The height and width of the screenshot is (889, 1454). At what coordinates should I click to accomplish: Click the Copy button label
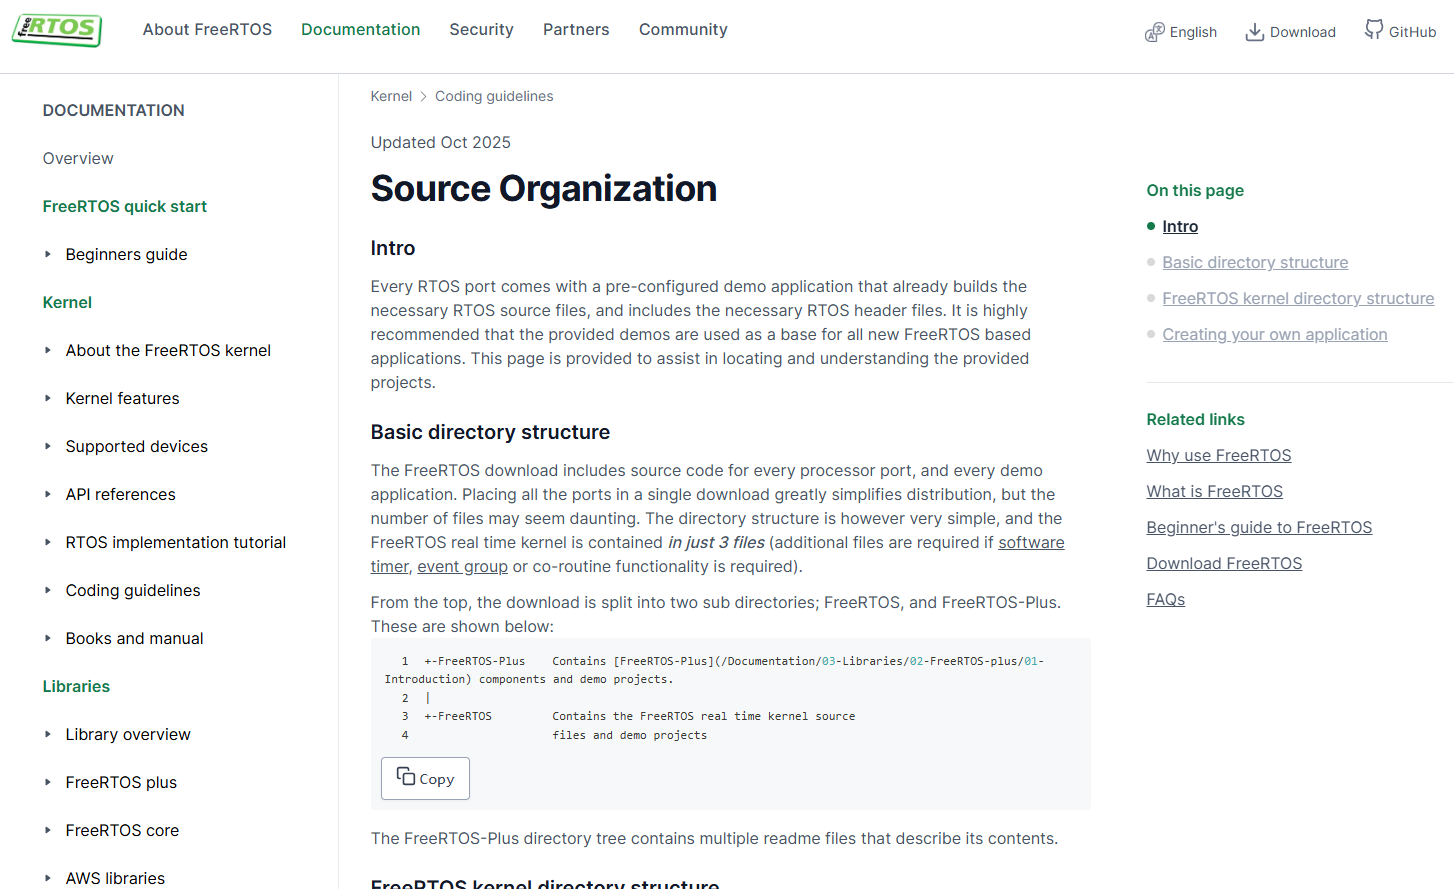436,779
